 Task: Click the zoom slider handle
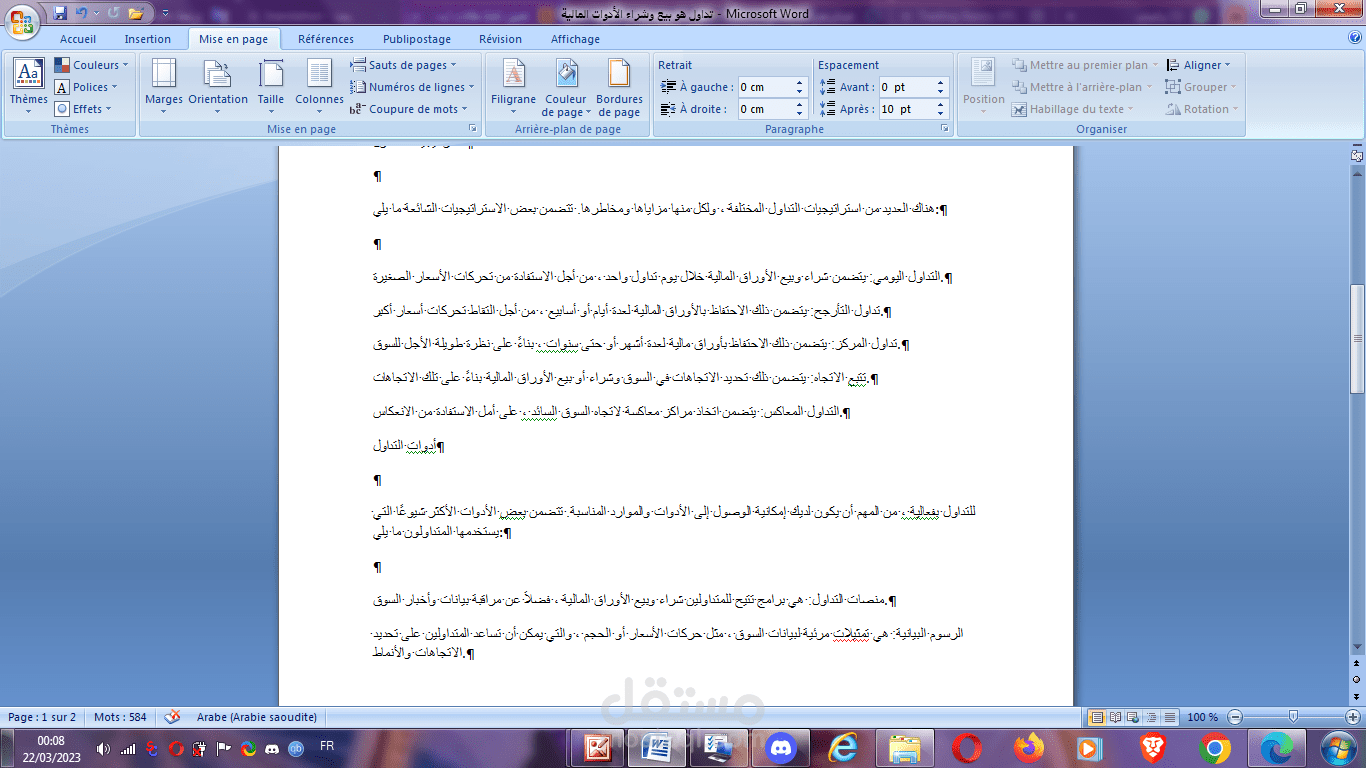[x=1293, y=717]
